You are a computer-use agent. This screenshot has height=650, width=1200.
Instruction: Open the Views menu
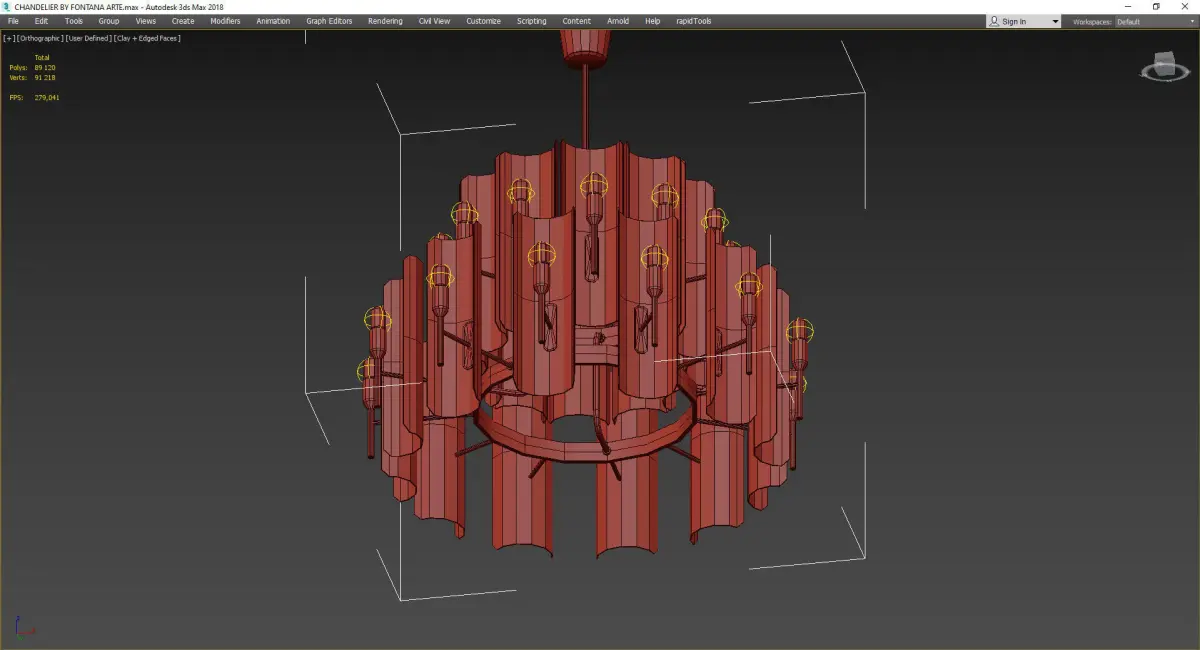[x=146, y=21]
